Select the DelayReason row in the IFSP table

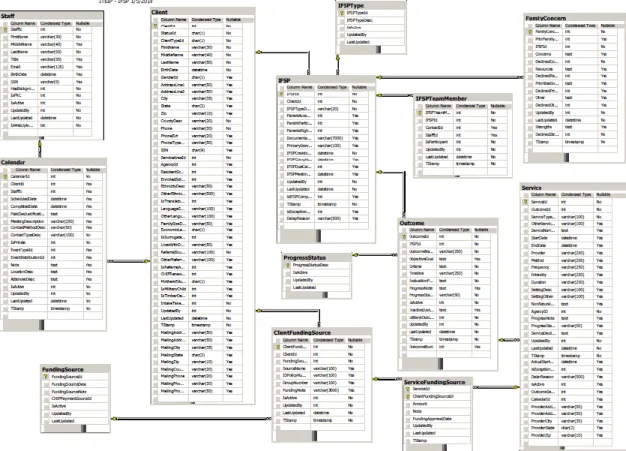[x=323, y=219]
